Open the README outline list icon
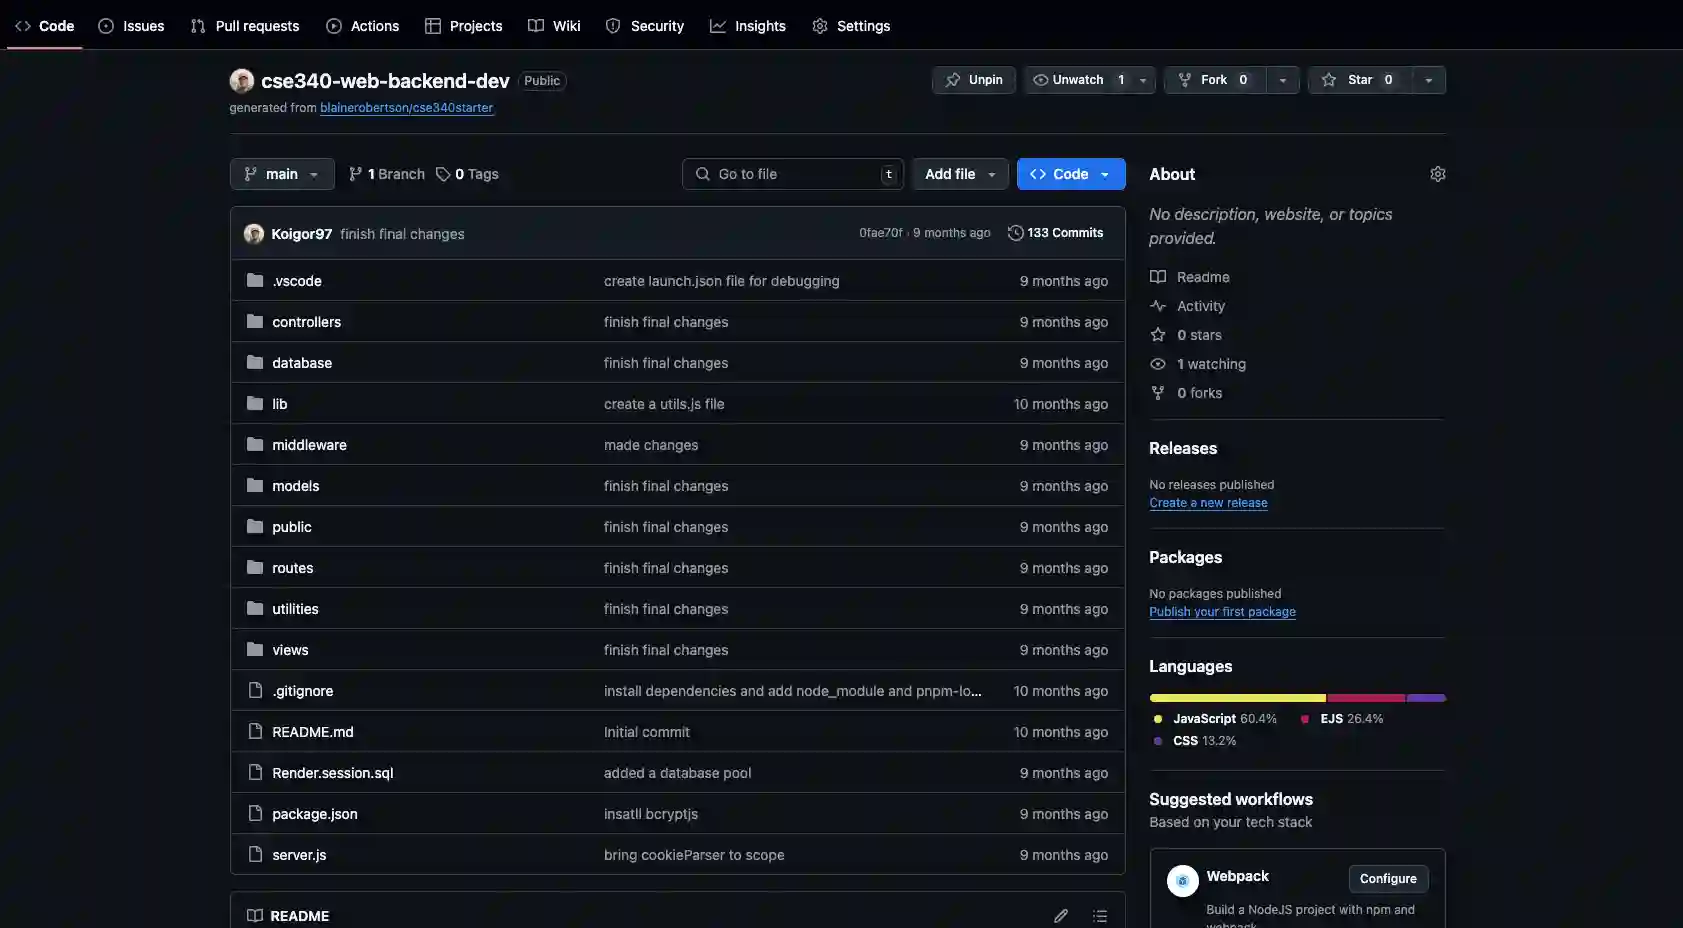Screen dimensions: 1683x928 1099,916
